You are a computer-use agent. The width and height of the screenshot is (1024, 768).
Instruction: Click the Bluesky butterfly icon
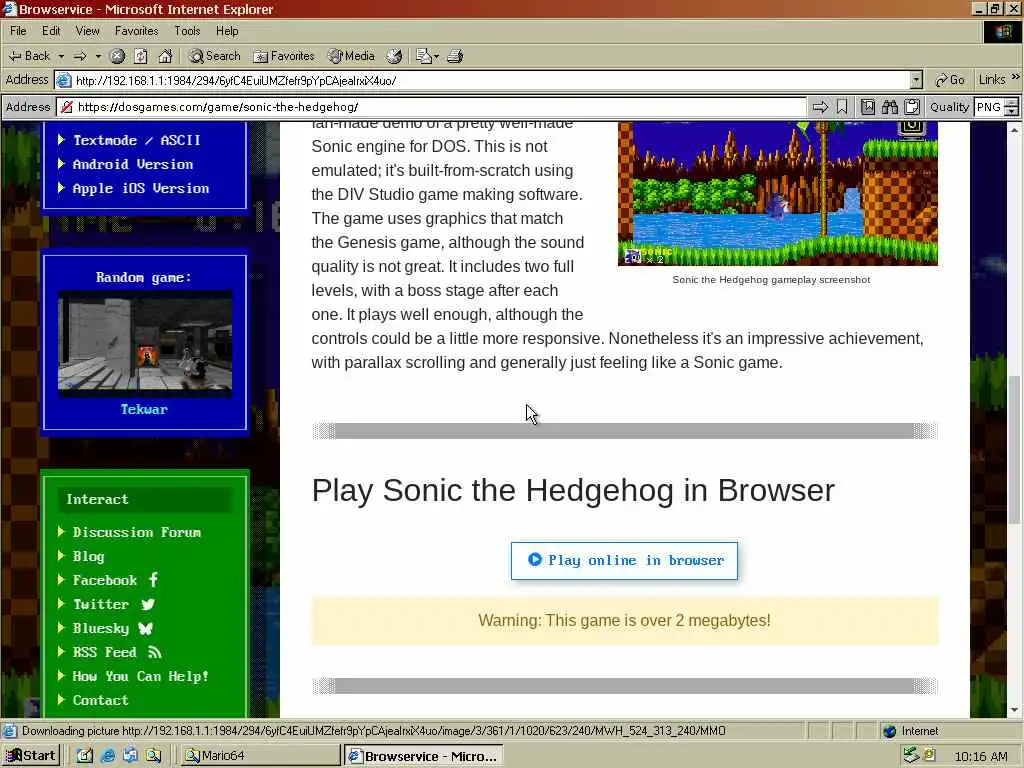(x=145, y=628)
